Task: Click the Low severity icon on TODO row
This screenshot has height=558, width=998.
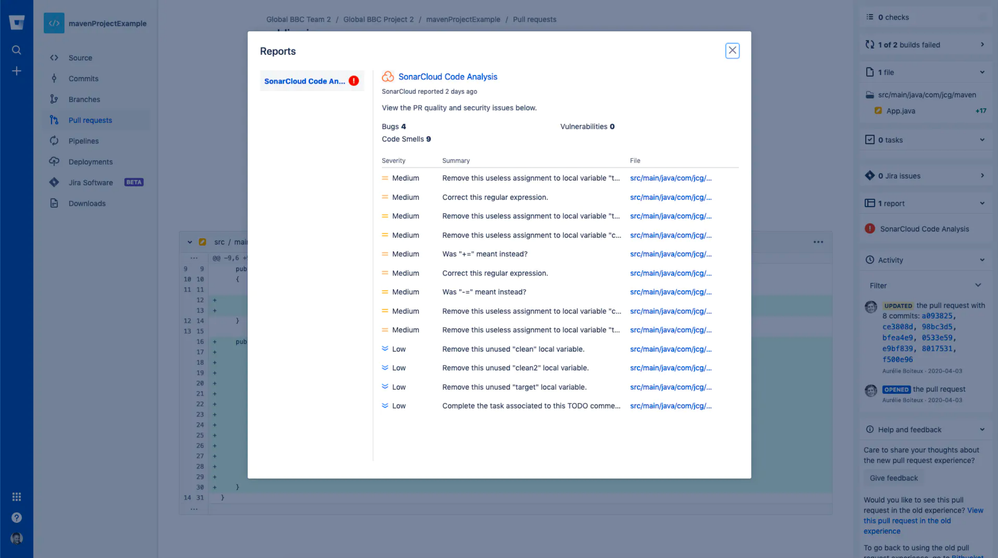Action: pyautogui.click(x=385, y=405)
